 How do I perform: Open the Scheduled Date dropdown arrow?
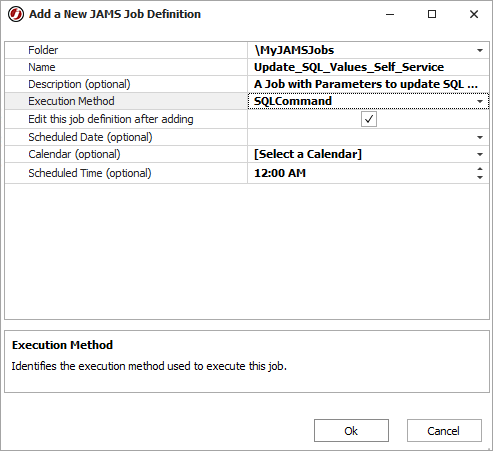click(x=480, y=137)
